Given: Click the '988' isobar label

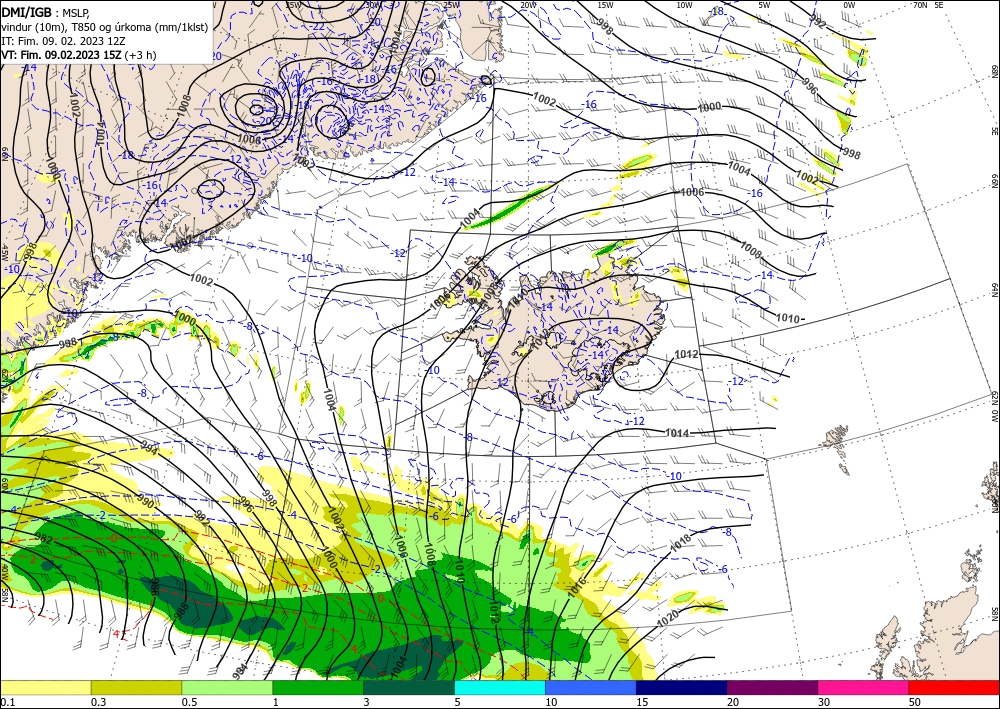Looking at the screenshot, I should [x=181, y=610].
